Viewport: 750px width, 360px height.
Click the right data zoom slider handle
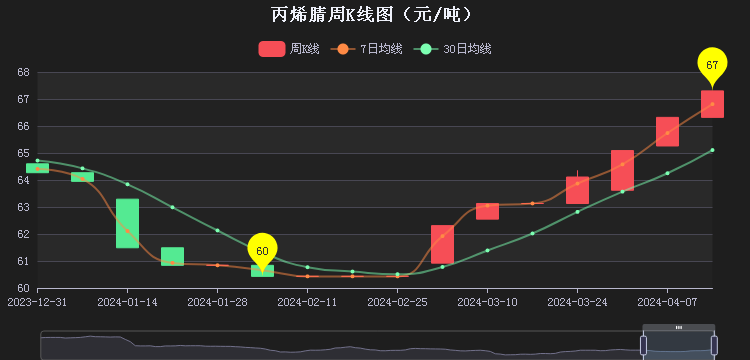point(714,345)
